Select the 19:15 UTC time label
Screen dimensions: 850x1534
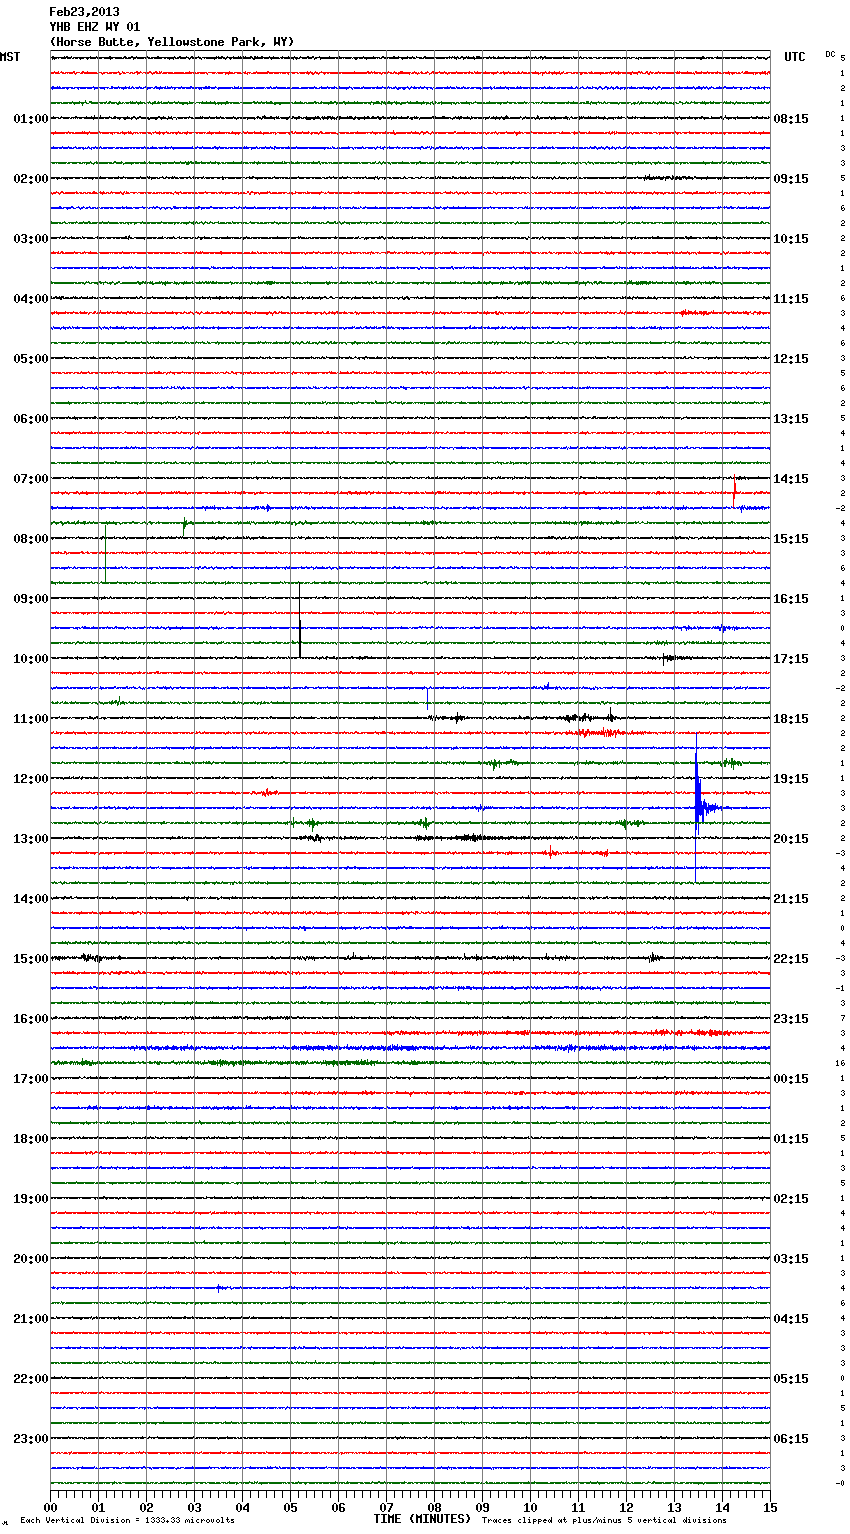click(791, 779)
